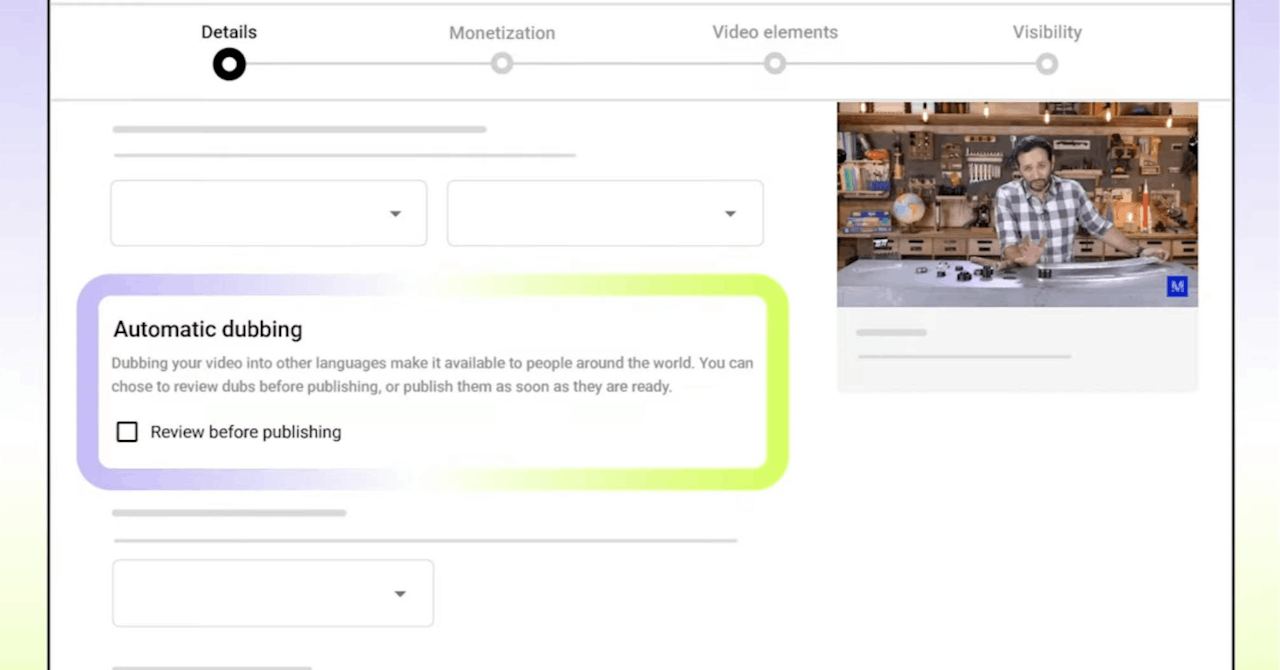Click the Video elements step circle
Image resolution: width=1280 pixels, height=670 pixels.
pos(775,64)
